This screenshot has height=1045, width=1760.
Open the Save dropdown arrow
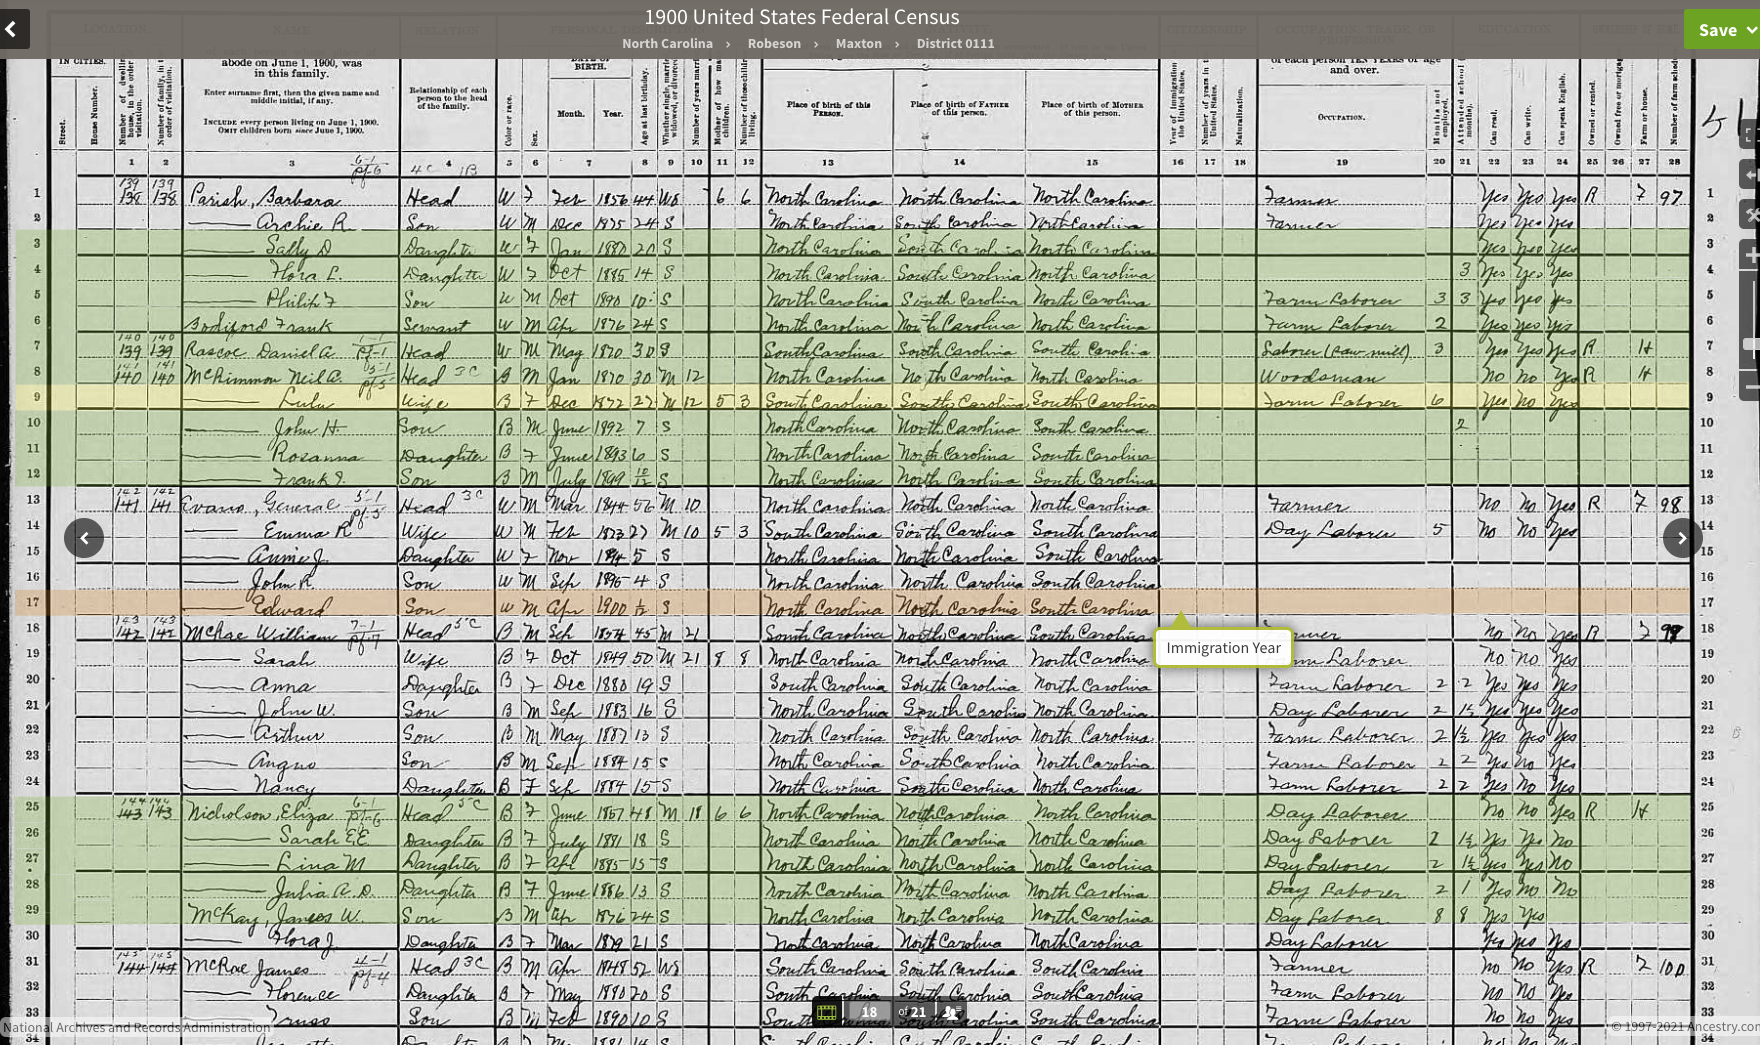pyautogui.click(x=1750, y=30)
